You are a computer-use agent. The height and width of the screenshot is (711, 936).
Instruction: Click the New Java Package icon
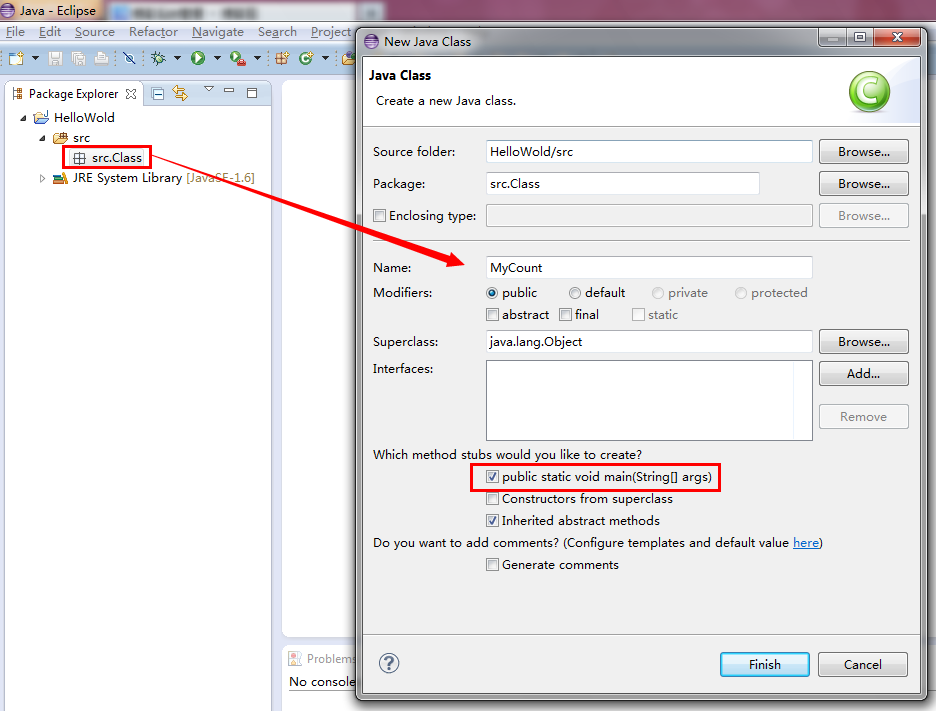(x=282, y=58)
